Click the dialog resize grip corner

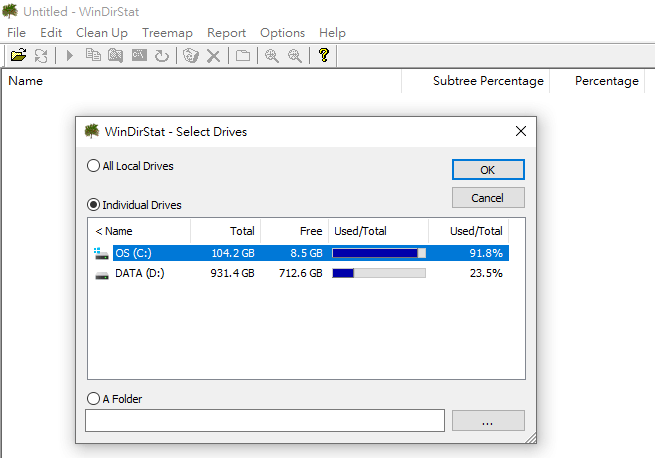[531, 438]
